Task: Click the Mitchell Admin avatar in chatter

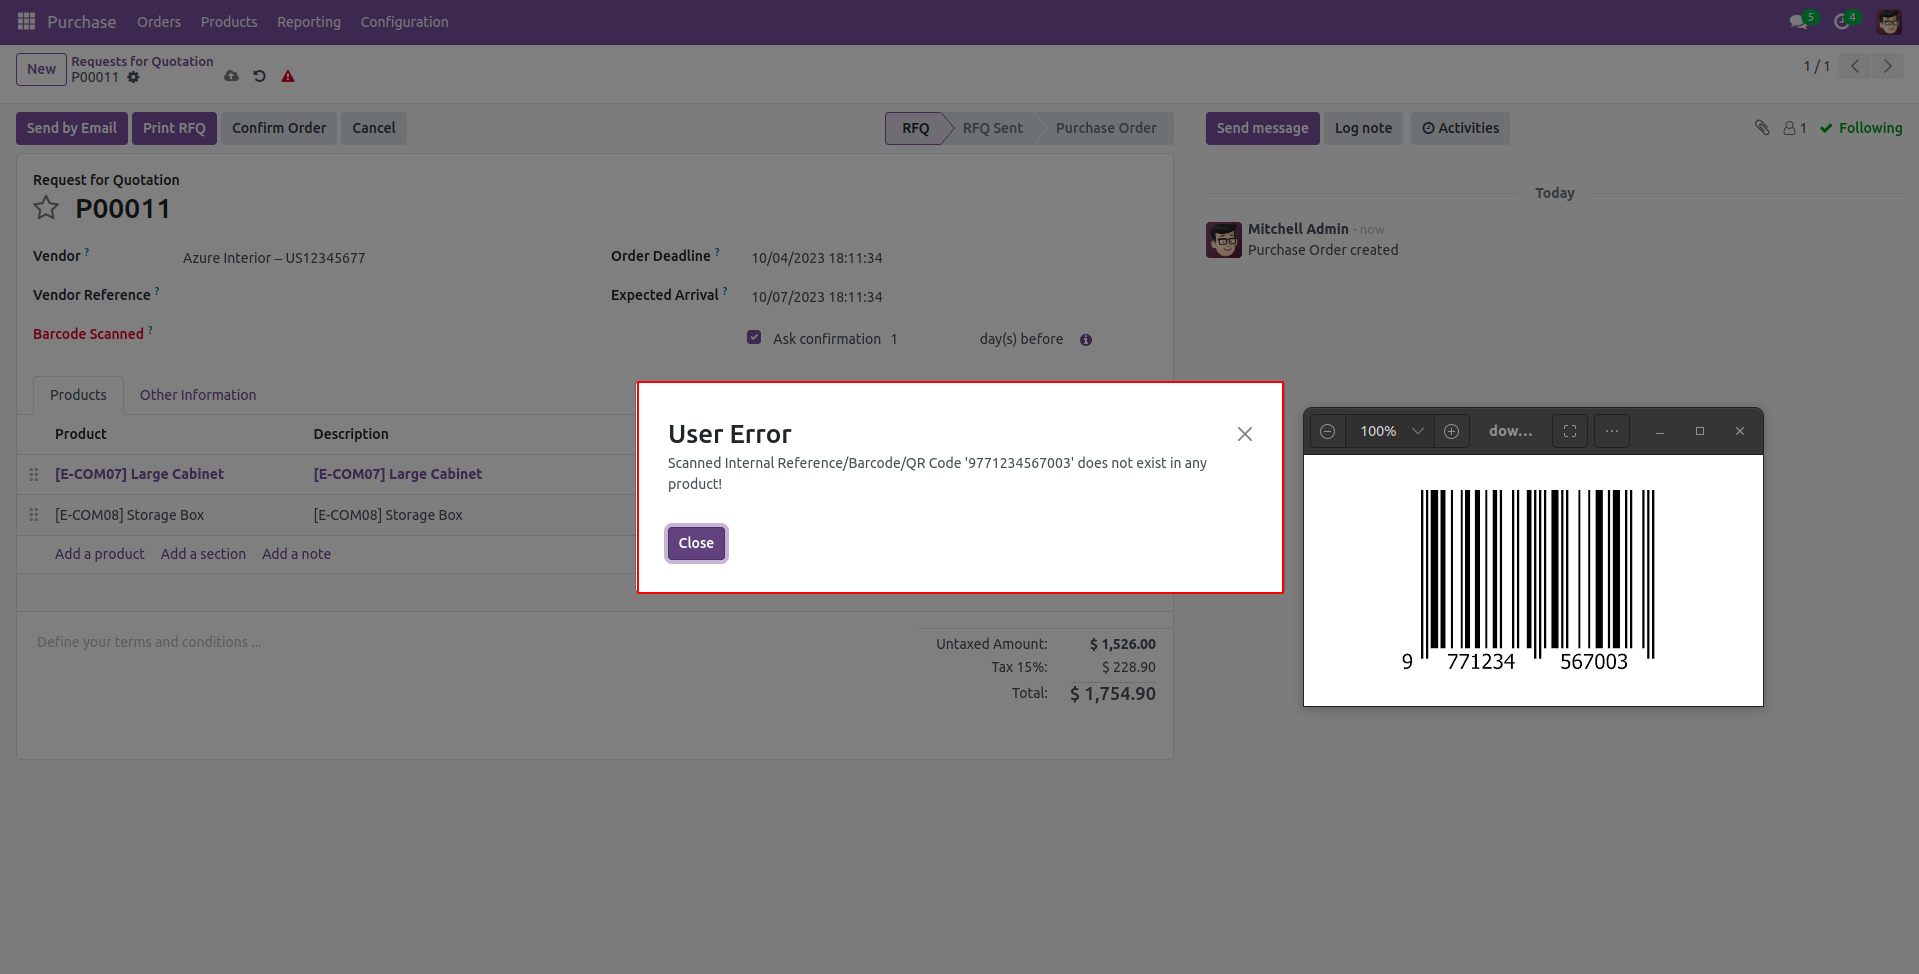Action: [x=1224, y=240]
